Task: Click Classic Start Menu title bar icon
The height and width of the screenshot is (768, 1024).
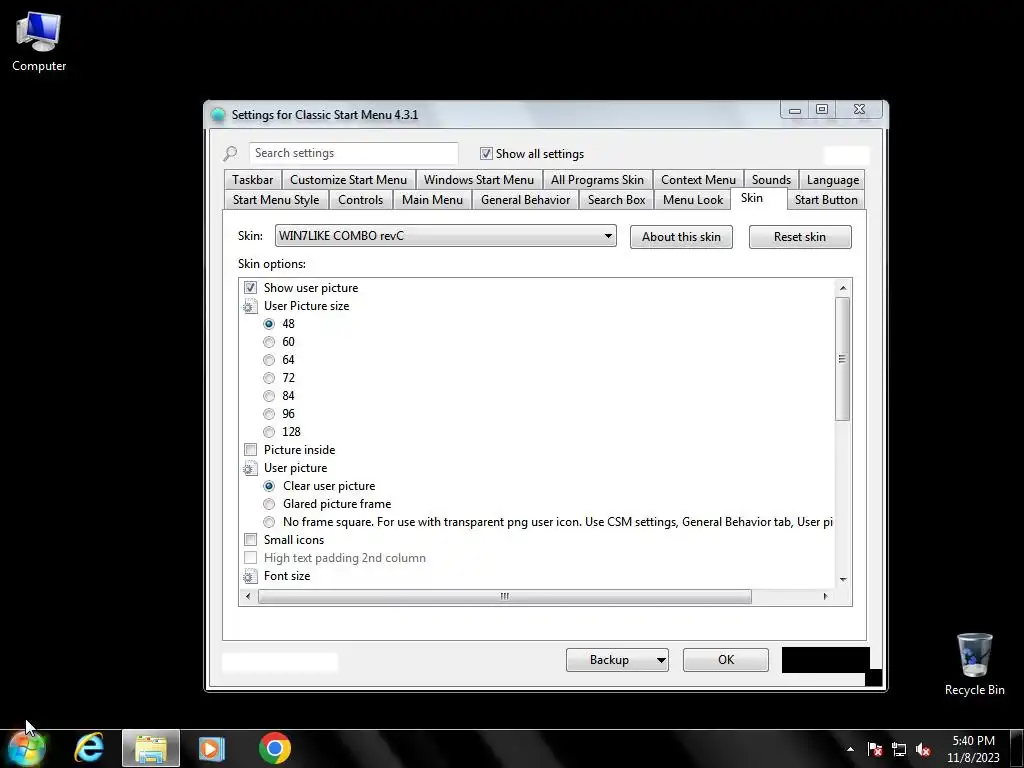Action: (x=218, y=115)
